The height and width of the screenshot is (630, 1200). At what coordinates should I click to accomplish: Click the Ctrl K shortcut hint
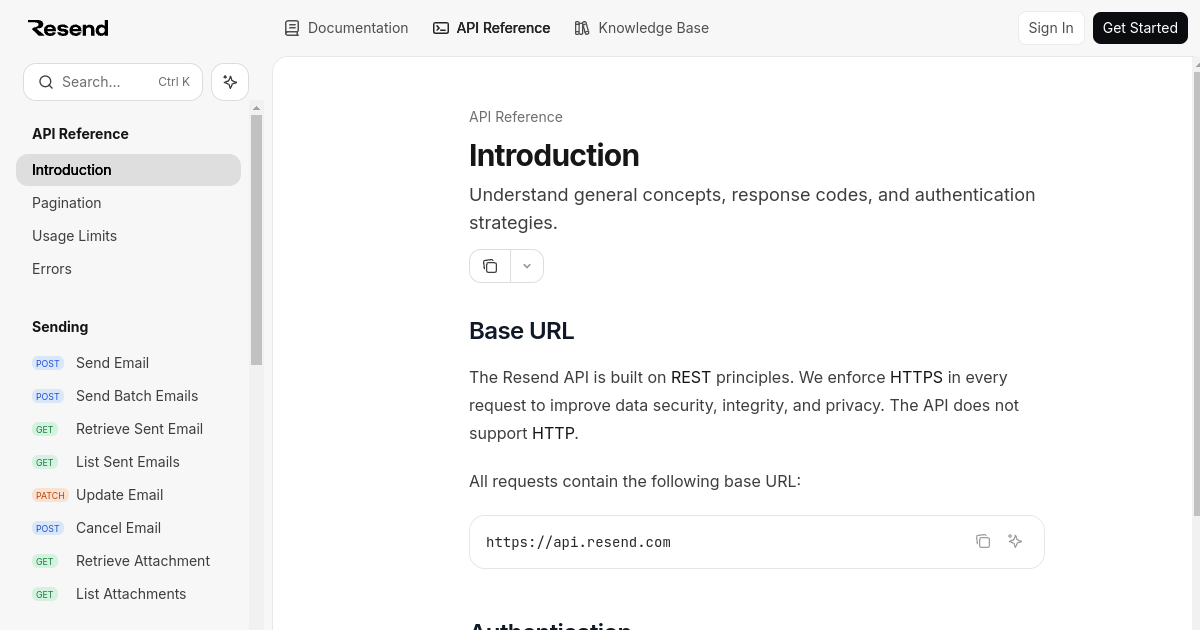(x=174, y=82)
